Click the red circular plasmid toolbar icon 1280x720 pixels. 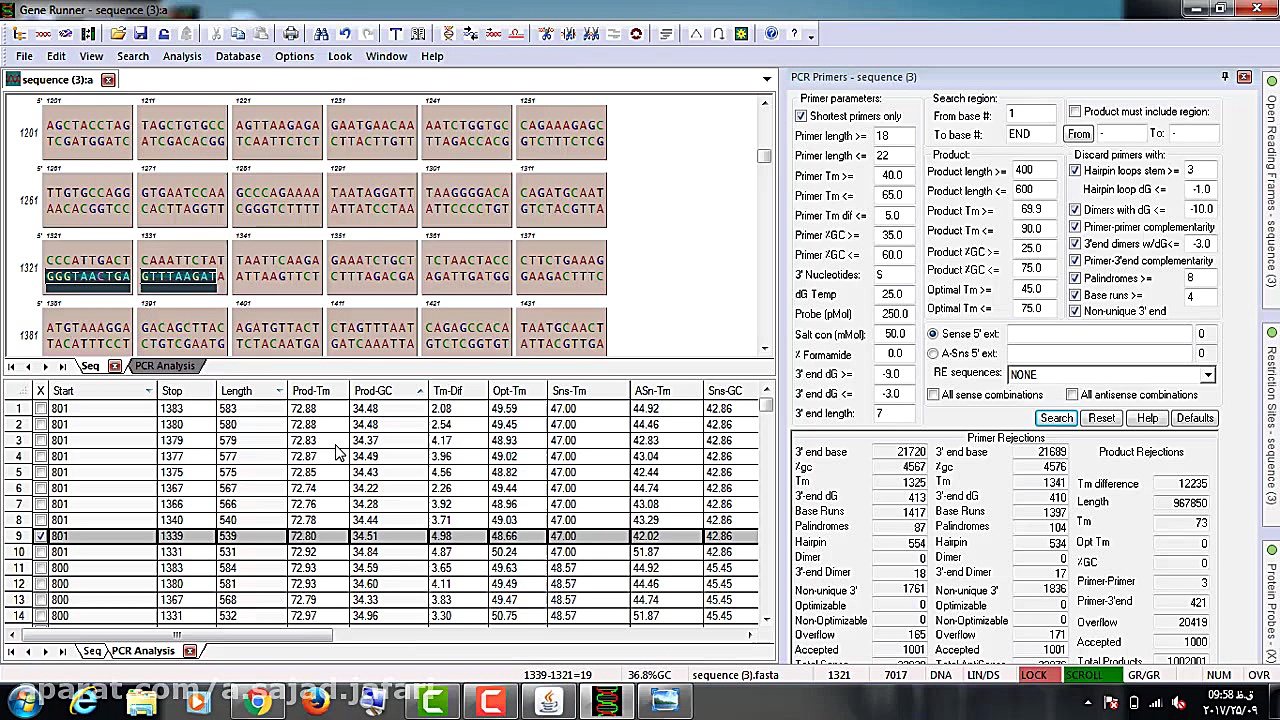[x=636, y=34]
